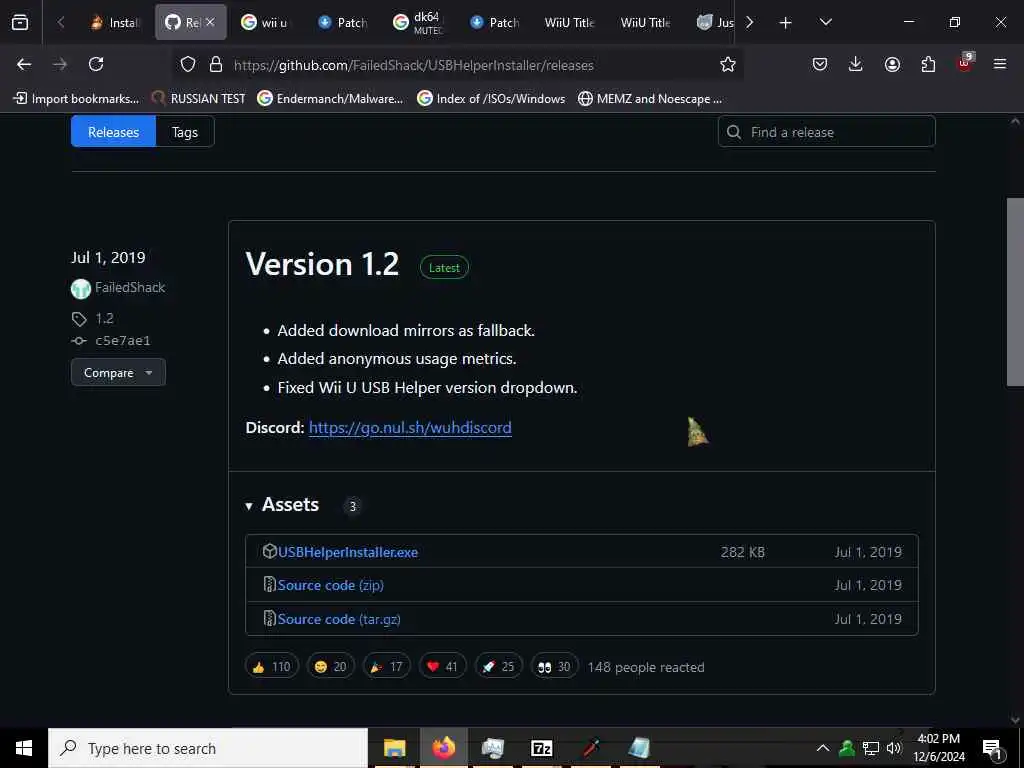This screenshot has height=768, width=1024.
Task: Save page to Pocket icon
Action: [820, 64]
